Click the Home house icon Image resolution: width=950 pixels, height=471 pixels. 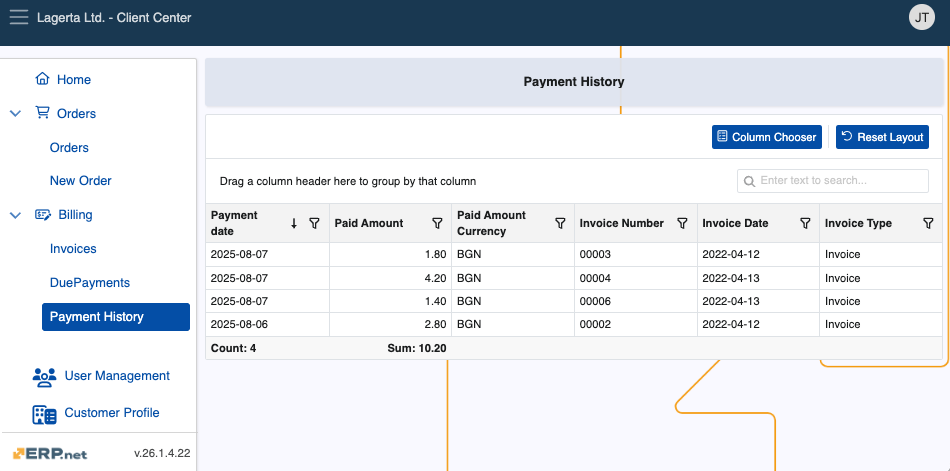[42, 79]
